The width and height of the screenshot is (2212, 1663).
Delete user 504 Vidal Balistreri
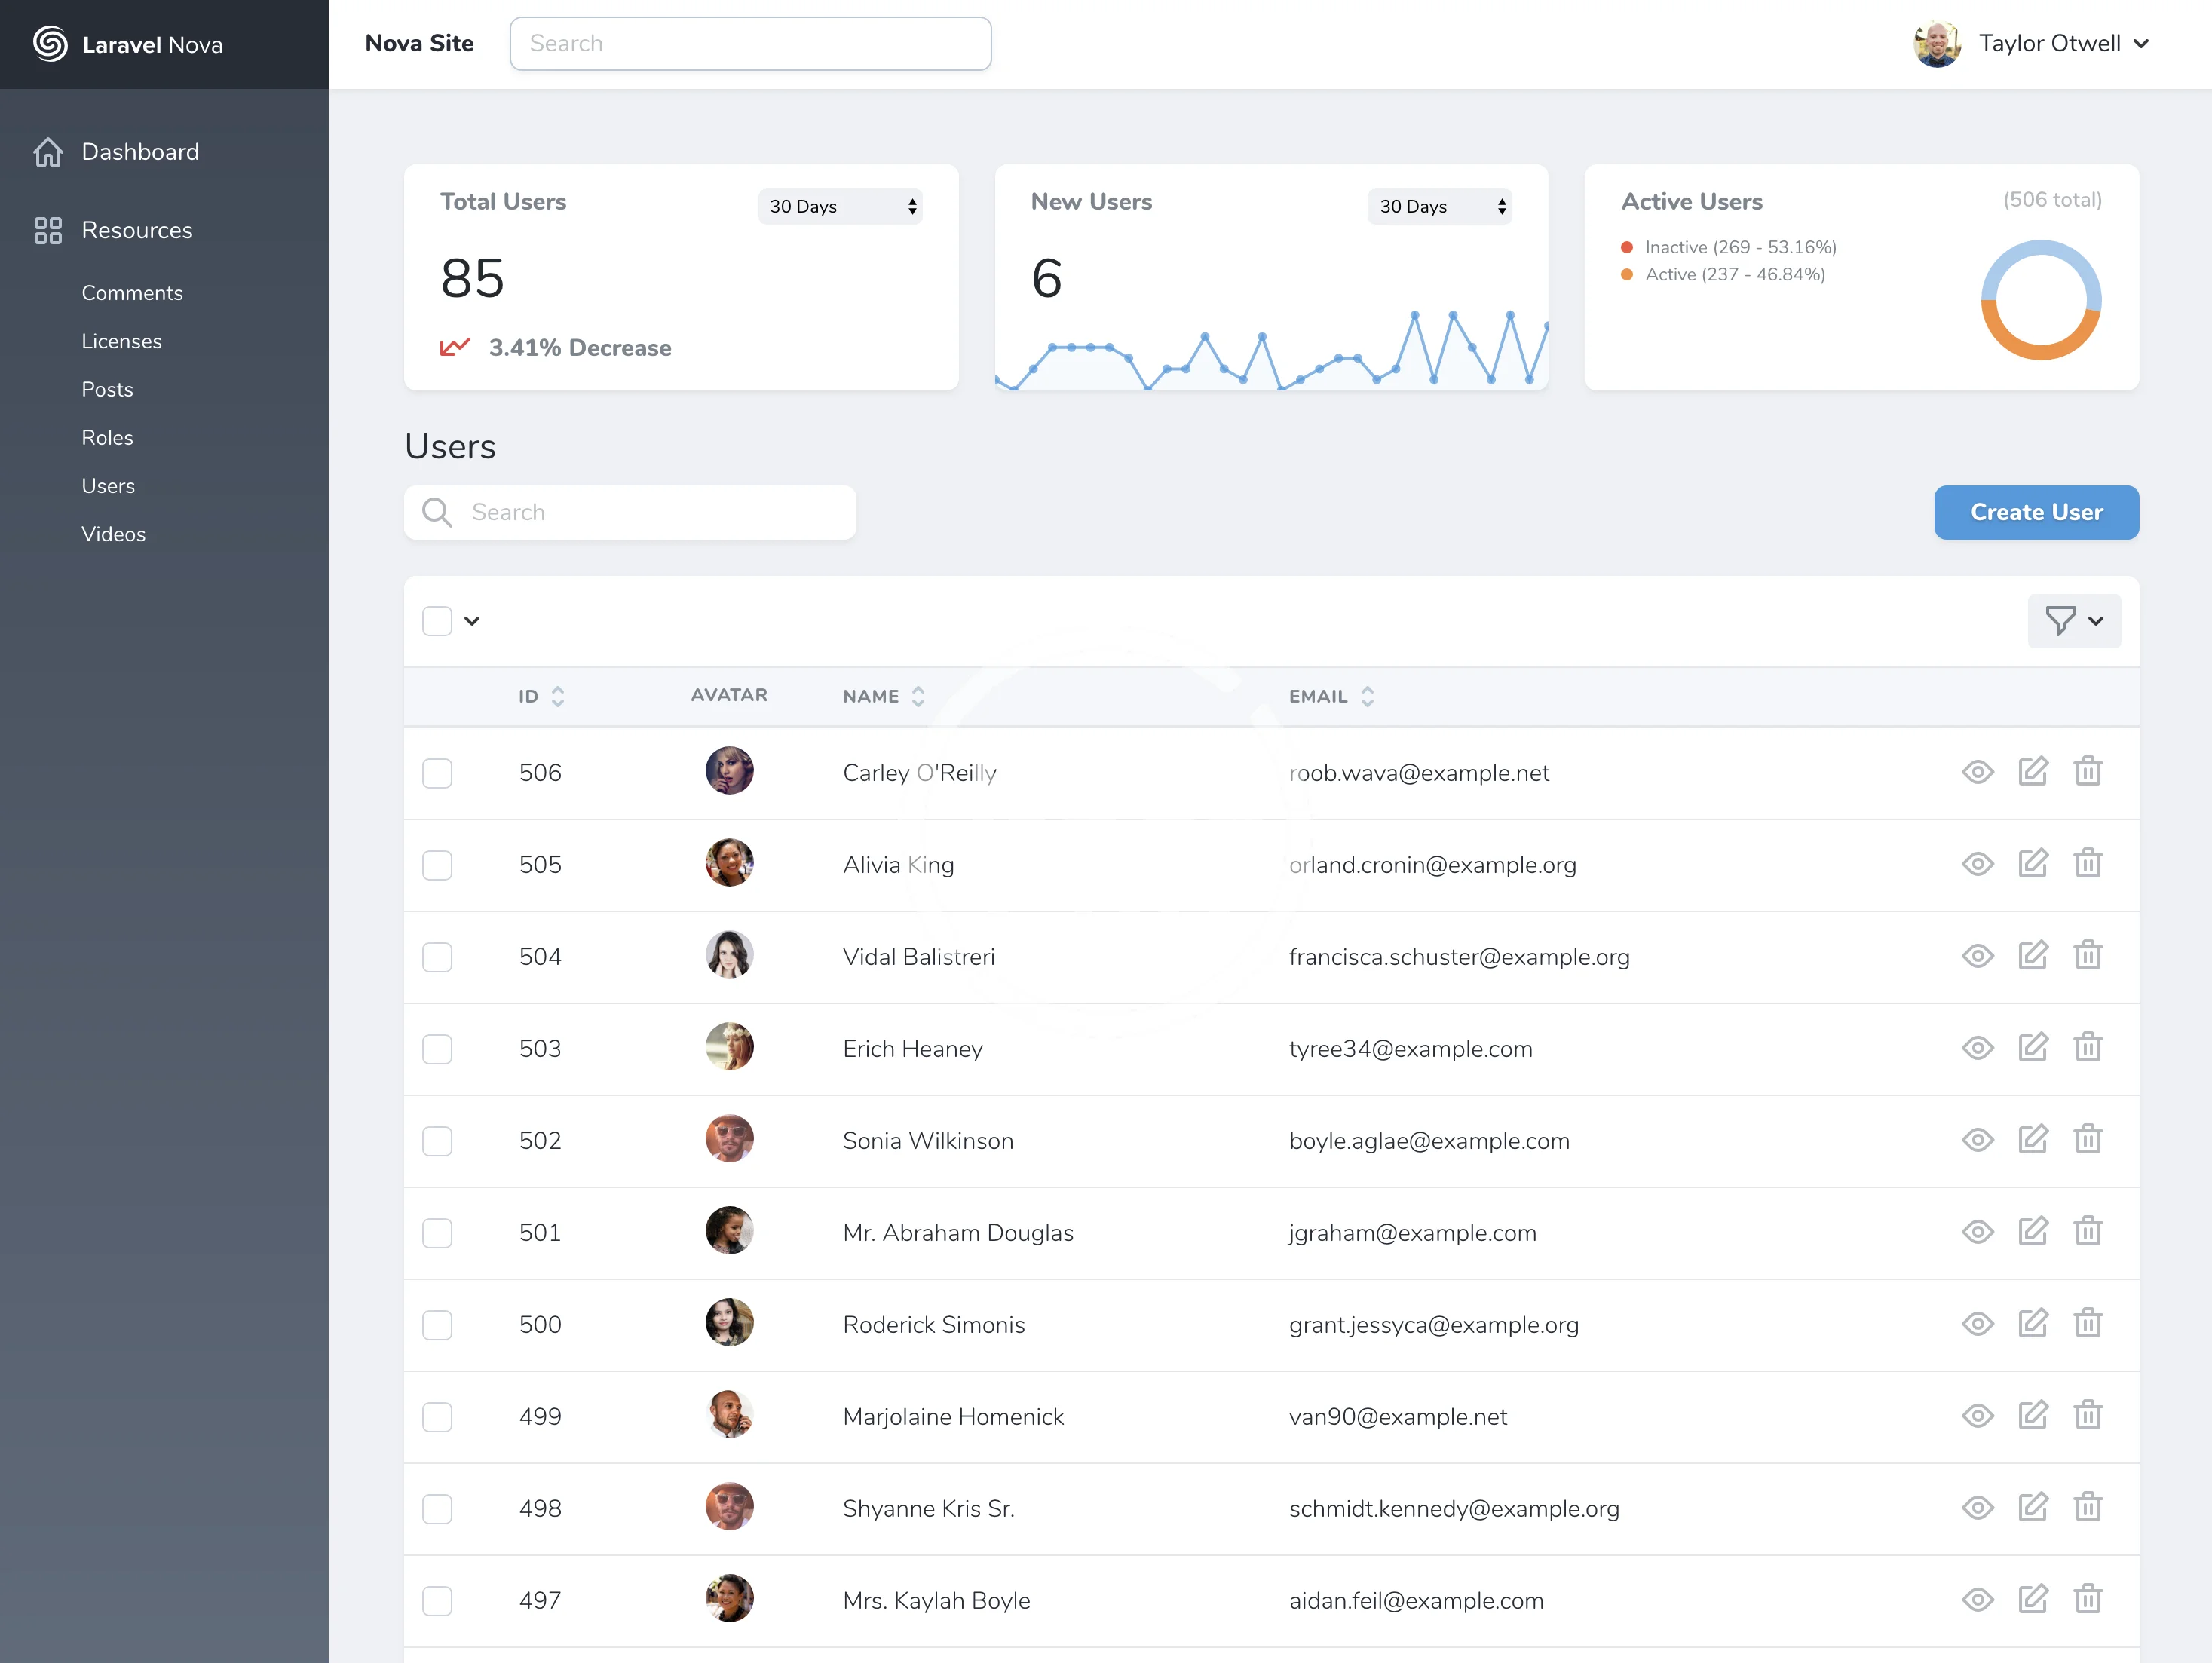click(2088, 955)
